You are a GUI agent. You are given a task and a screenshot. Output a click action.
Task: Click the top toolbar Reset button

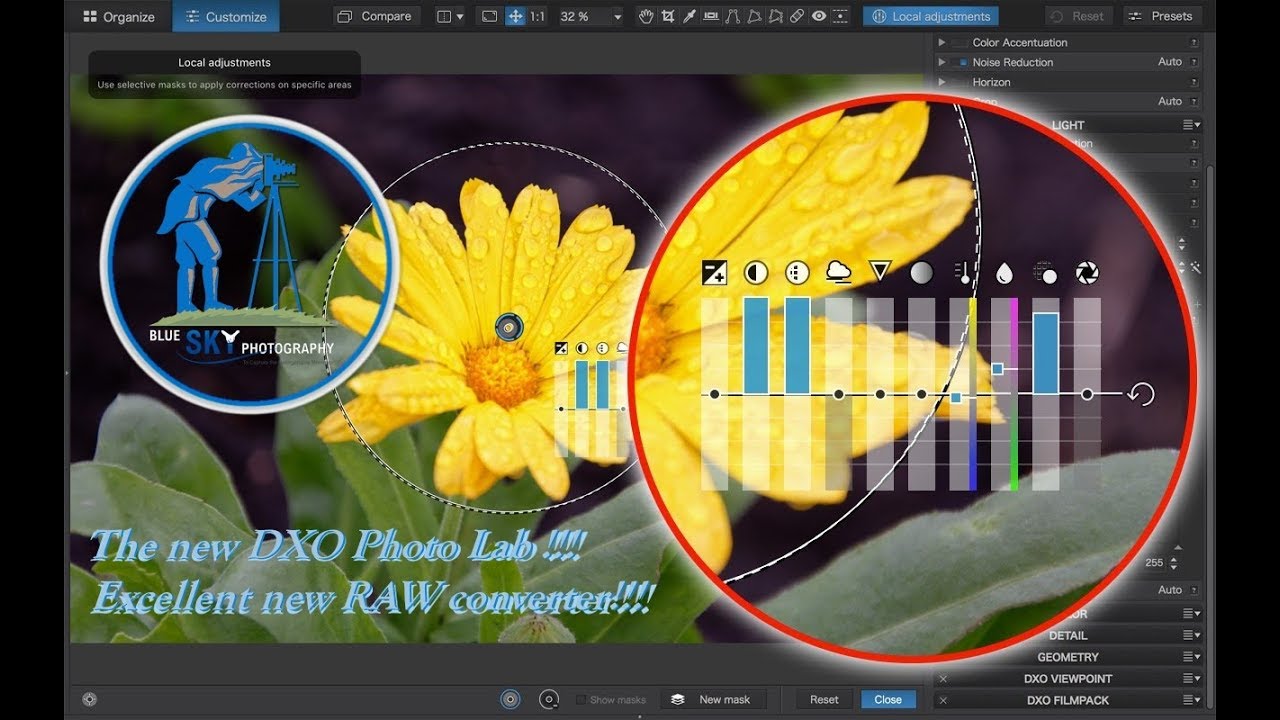click(1079, 16)
